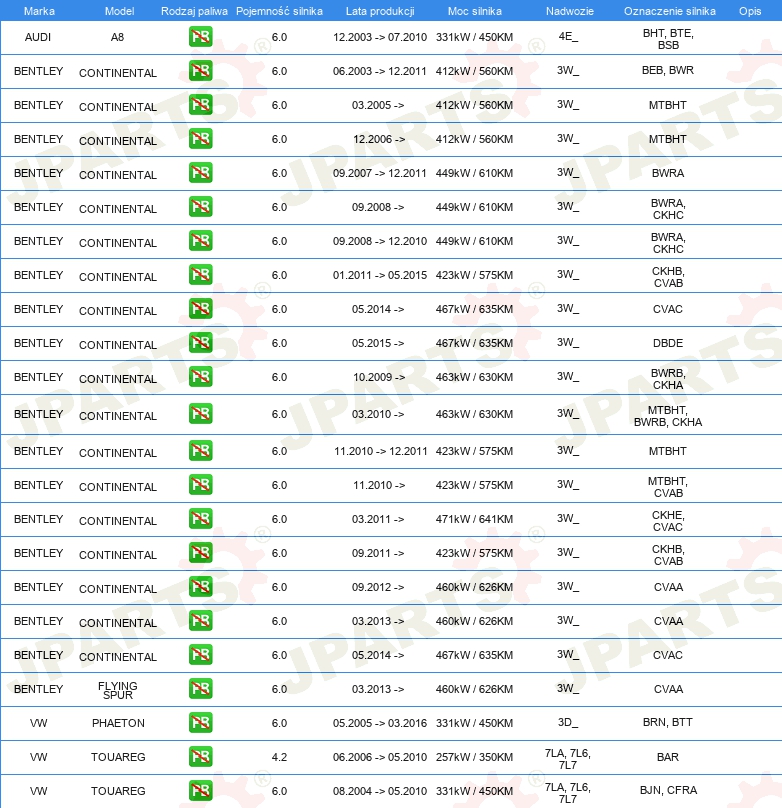Screen dimensions: 782x808
Task: Click the fuel icon in the 01.2011 -> 05.2015 row
Action: (x=200, y=275)
